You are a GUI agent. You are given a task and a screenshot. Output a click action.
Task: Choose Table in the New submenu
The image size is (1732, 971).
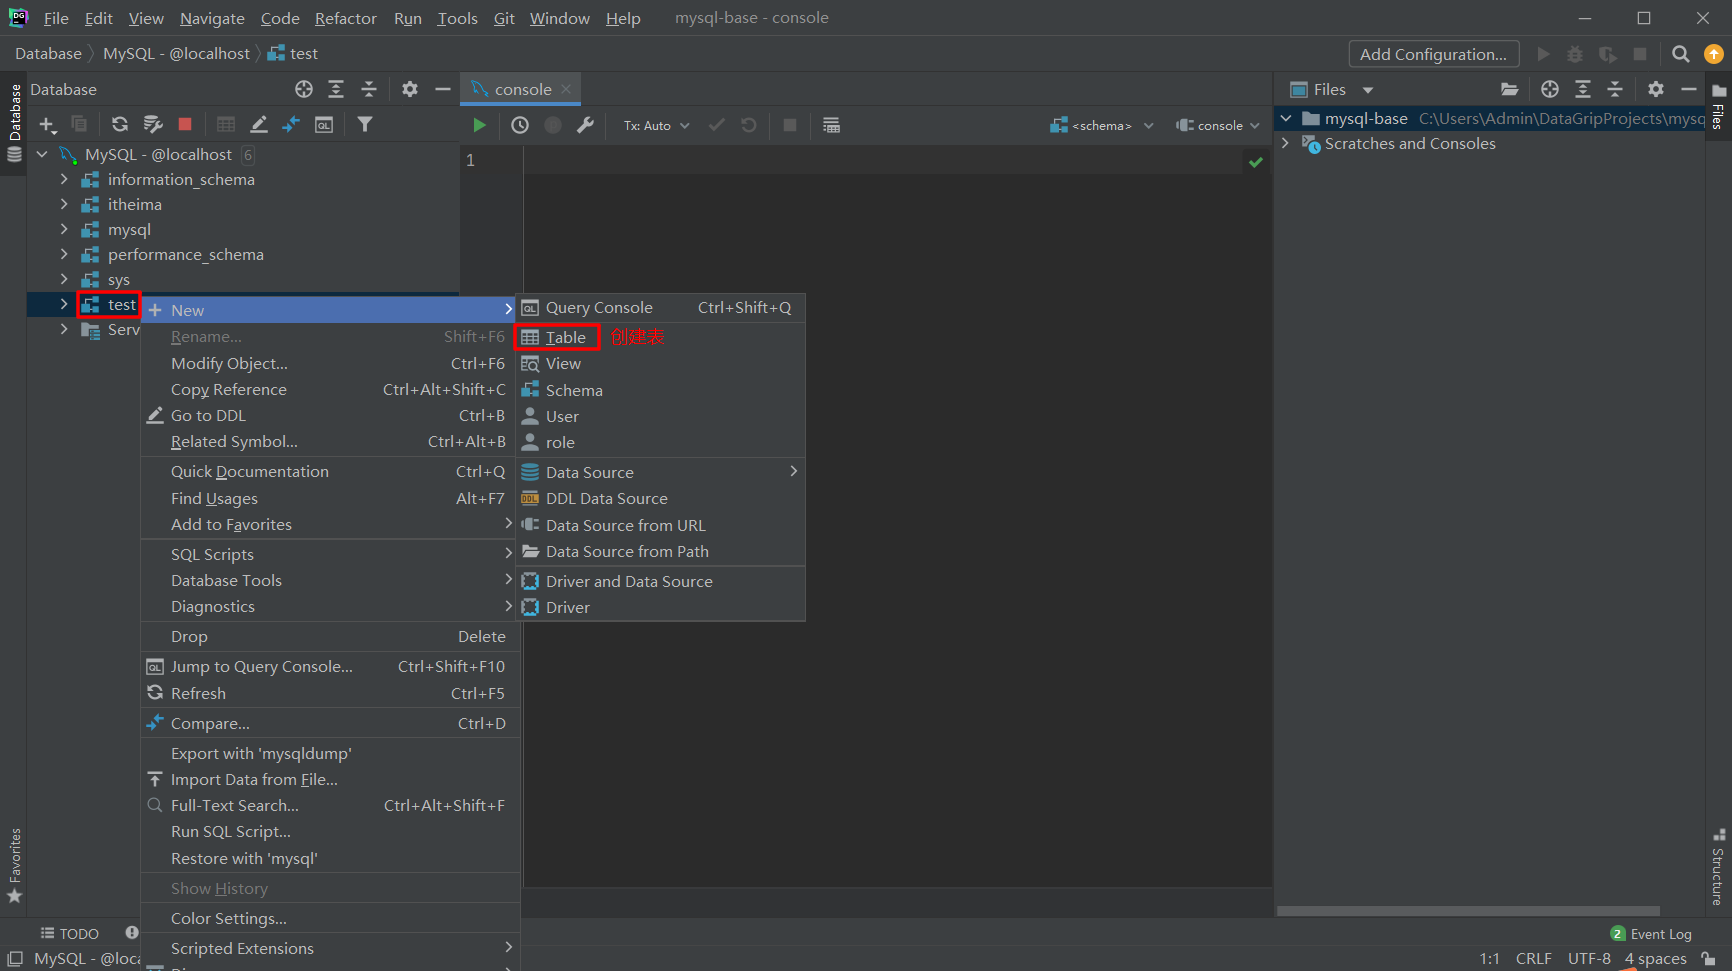[x=660, y=337]
